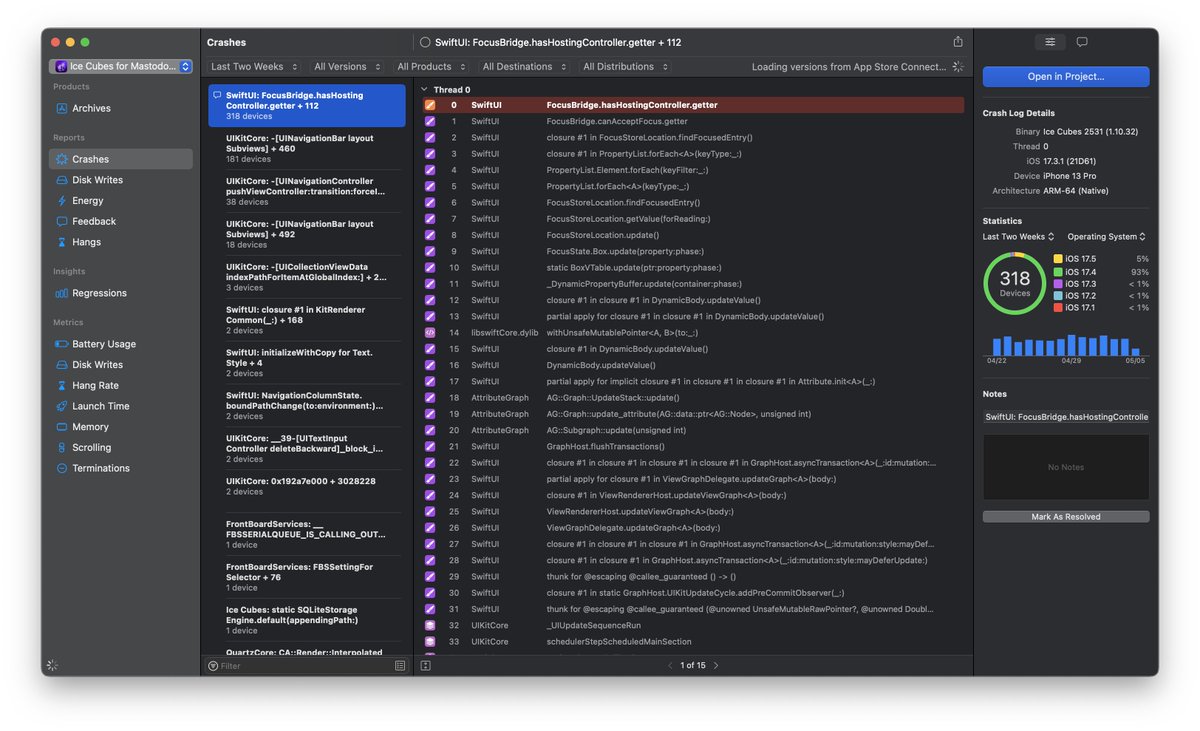Open the All Distributions filter
Image resolution: width=1200 pixels, height=731 pixels.
625,67
